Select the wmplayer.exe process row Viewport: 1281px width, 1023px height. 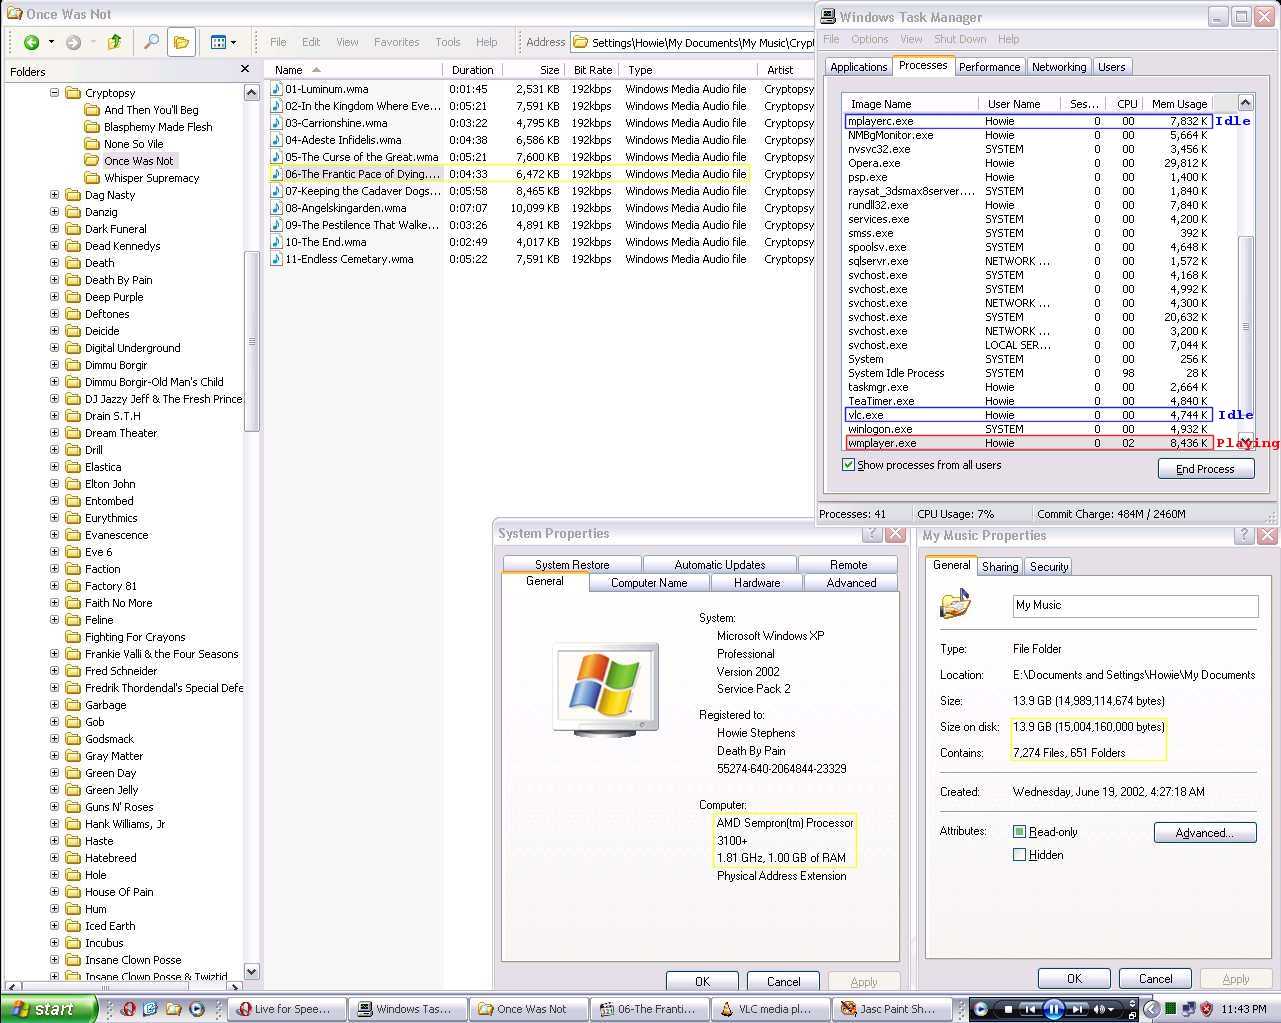(1028, 443)
